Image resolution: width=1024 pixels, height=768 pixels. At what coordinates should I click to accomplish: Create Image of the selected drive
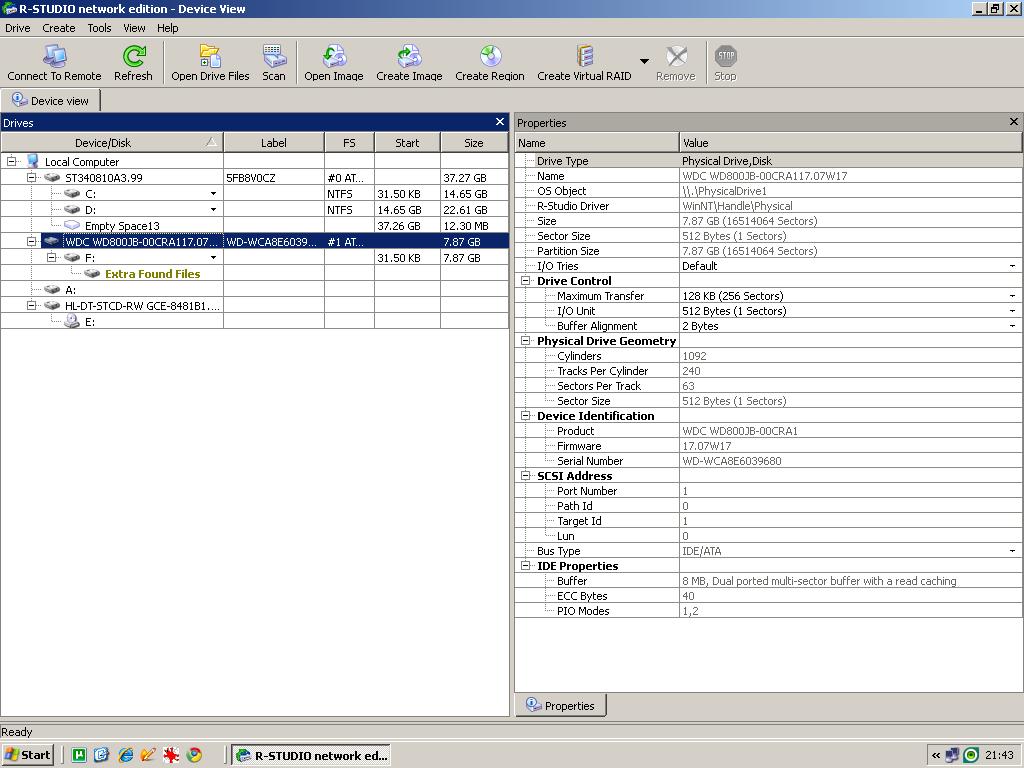coord(409,63)
